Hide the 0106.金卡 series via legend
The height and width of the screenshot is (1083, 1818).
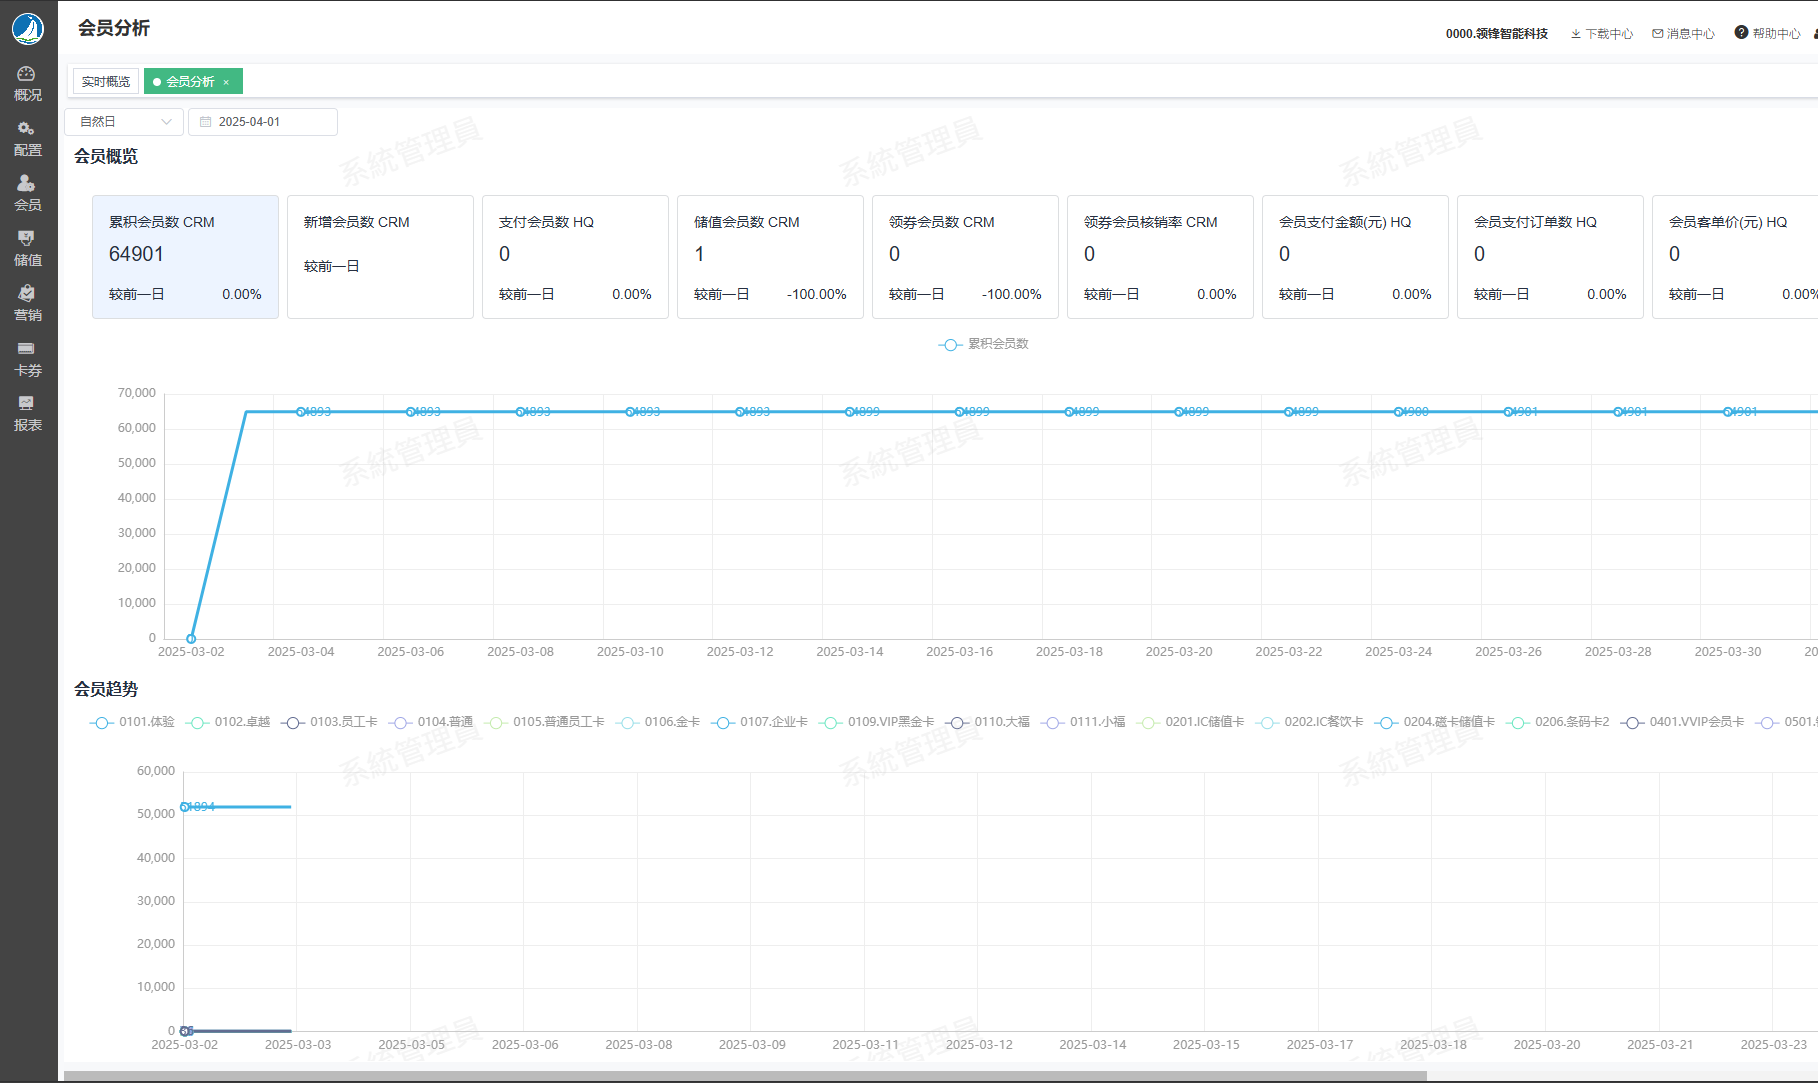point(658,722)
